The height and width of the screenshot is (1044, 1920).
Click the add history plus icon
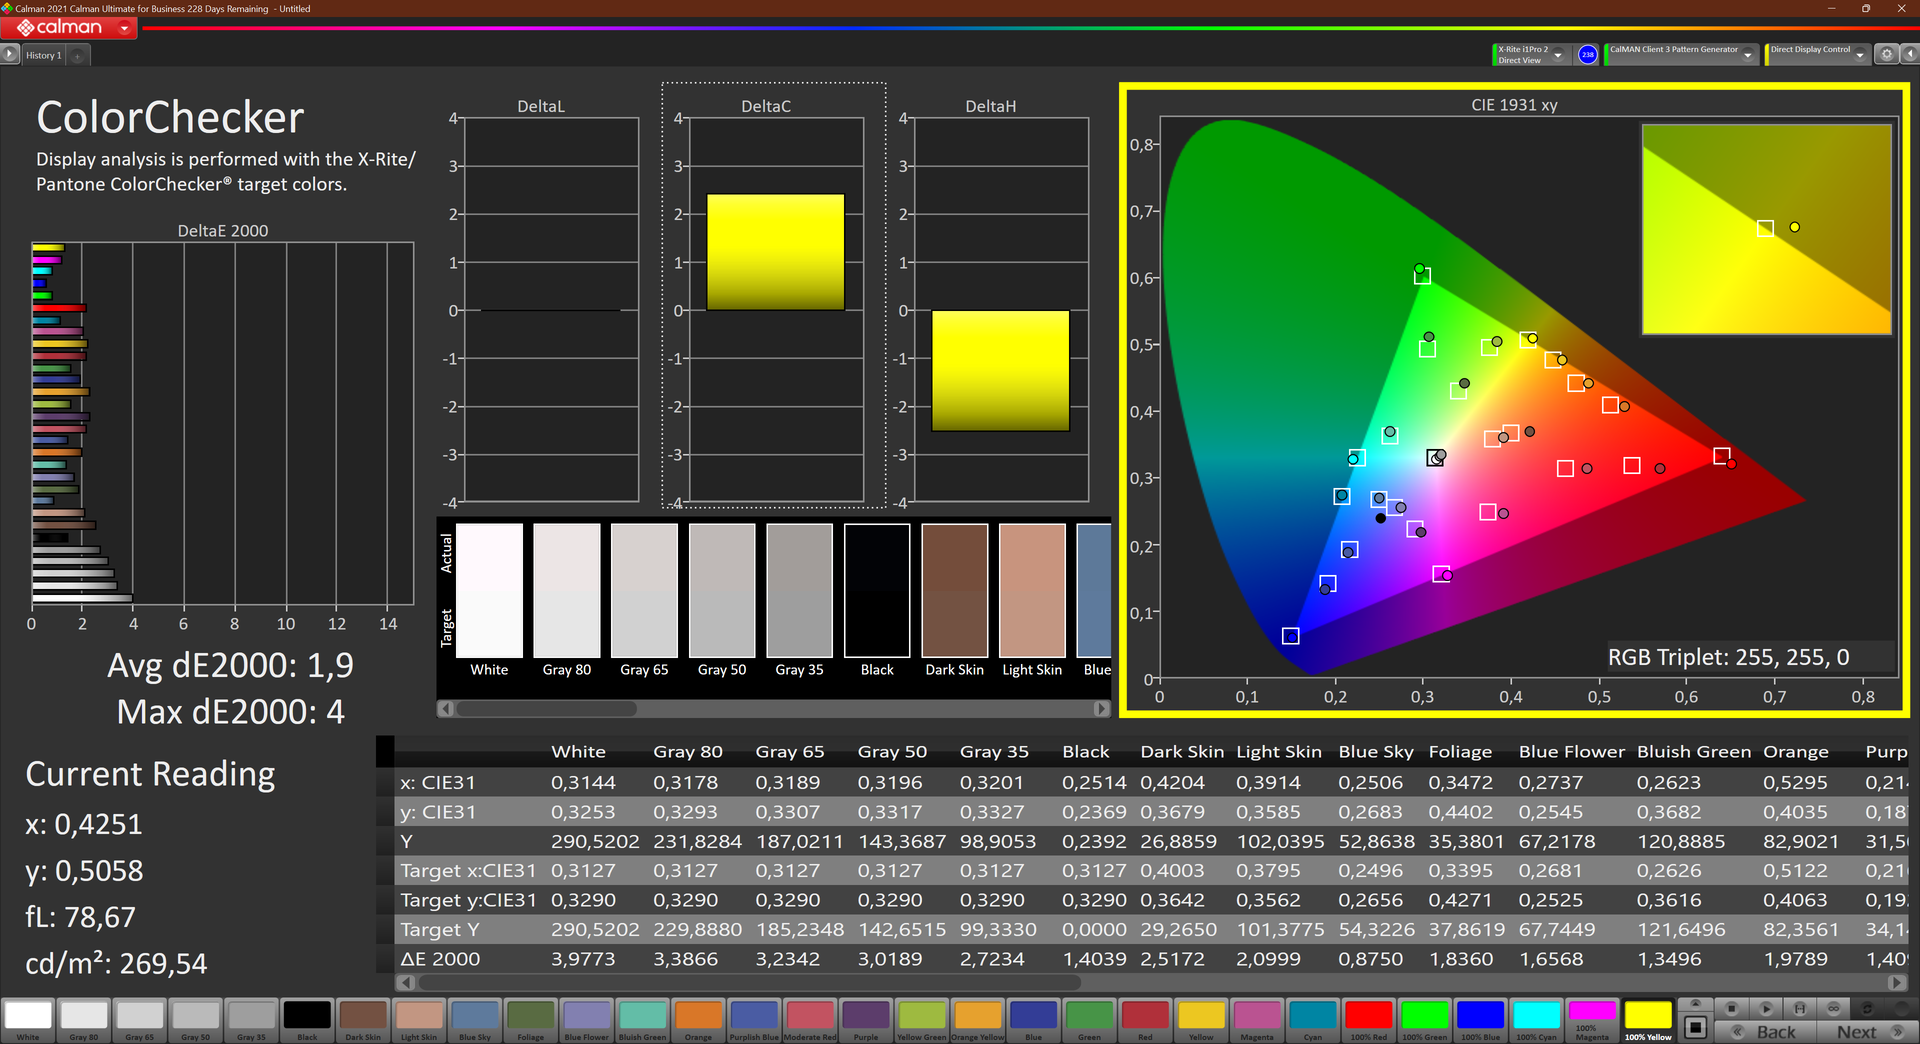point(78,56)
